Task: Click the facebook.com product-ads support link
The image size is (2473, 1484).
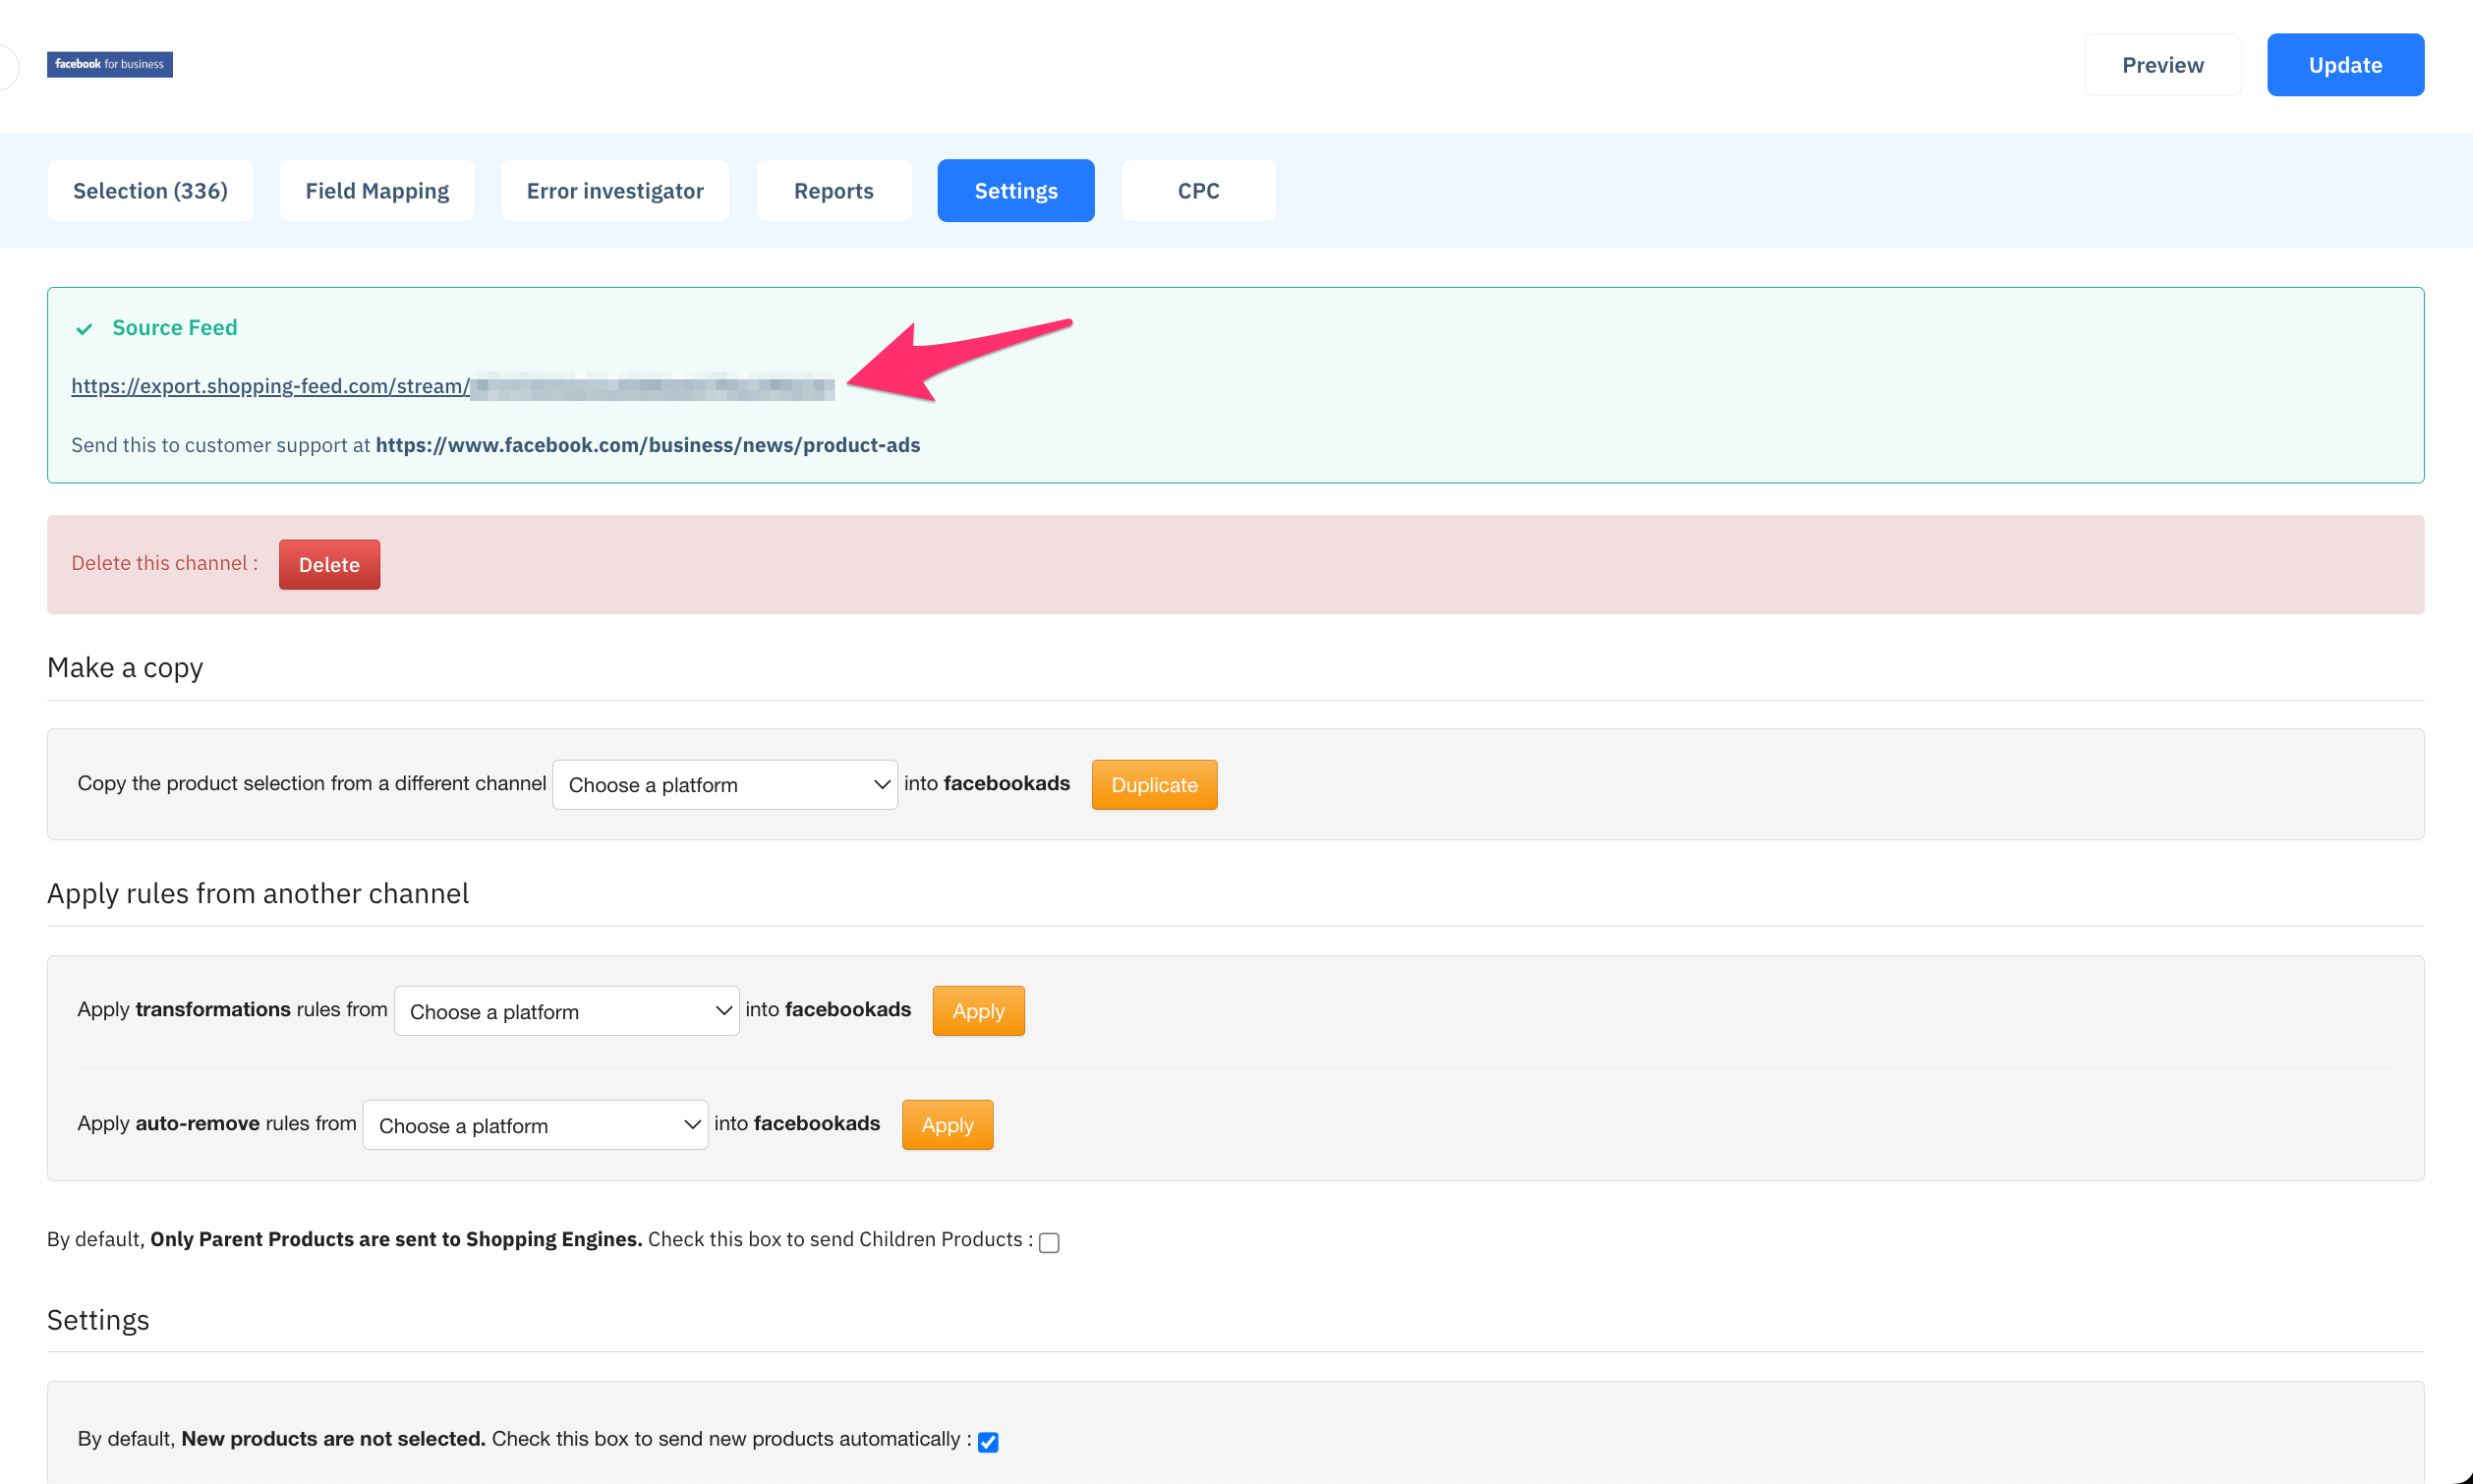Action: [648, 445]
